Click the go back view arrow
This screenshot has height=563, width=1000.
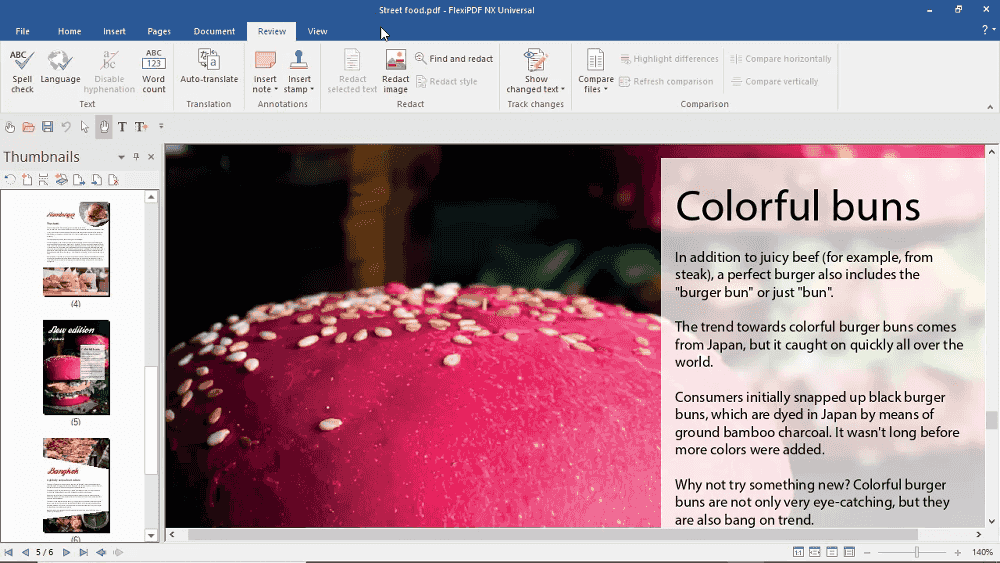pyautogui.click(x=101, y=552)
